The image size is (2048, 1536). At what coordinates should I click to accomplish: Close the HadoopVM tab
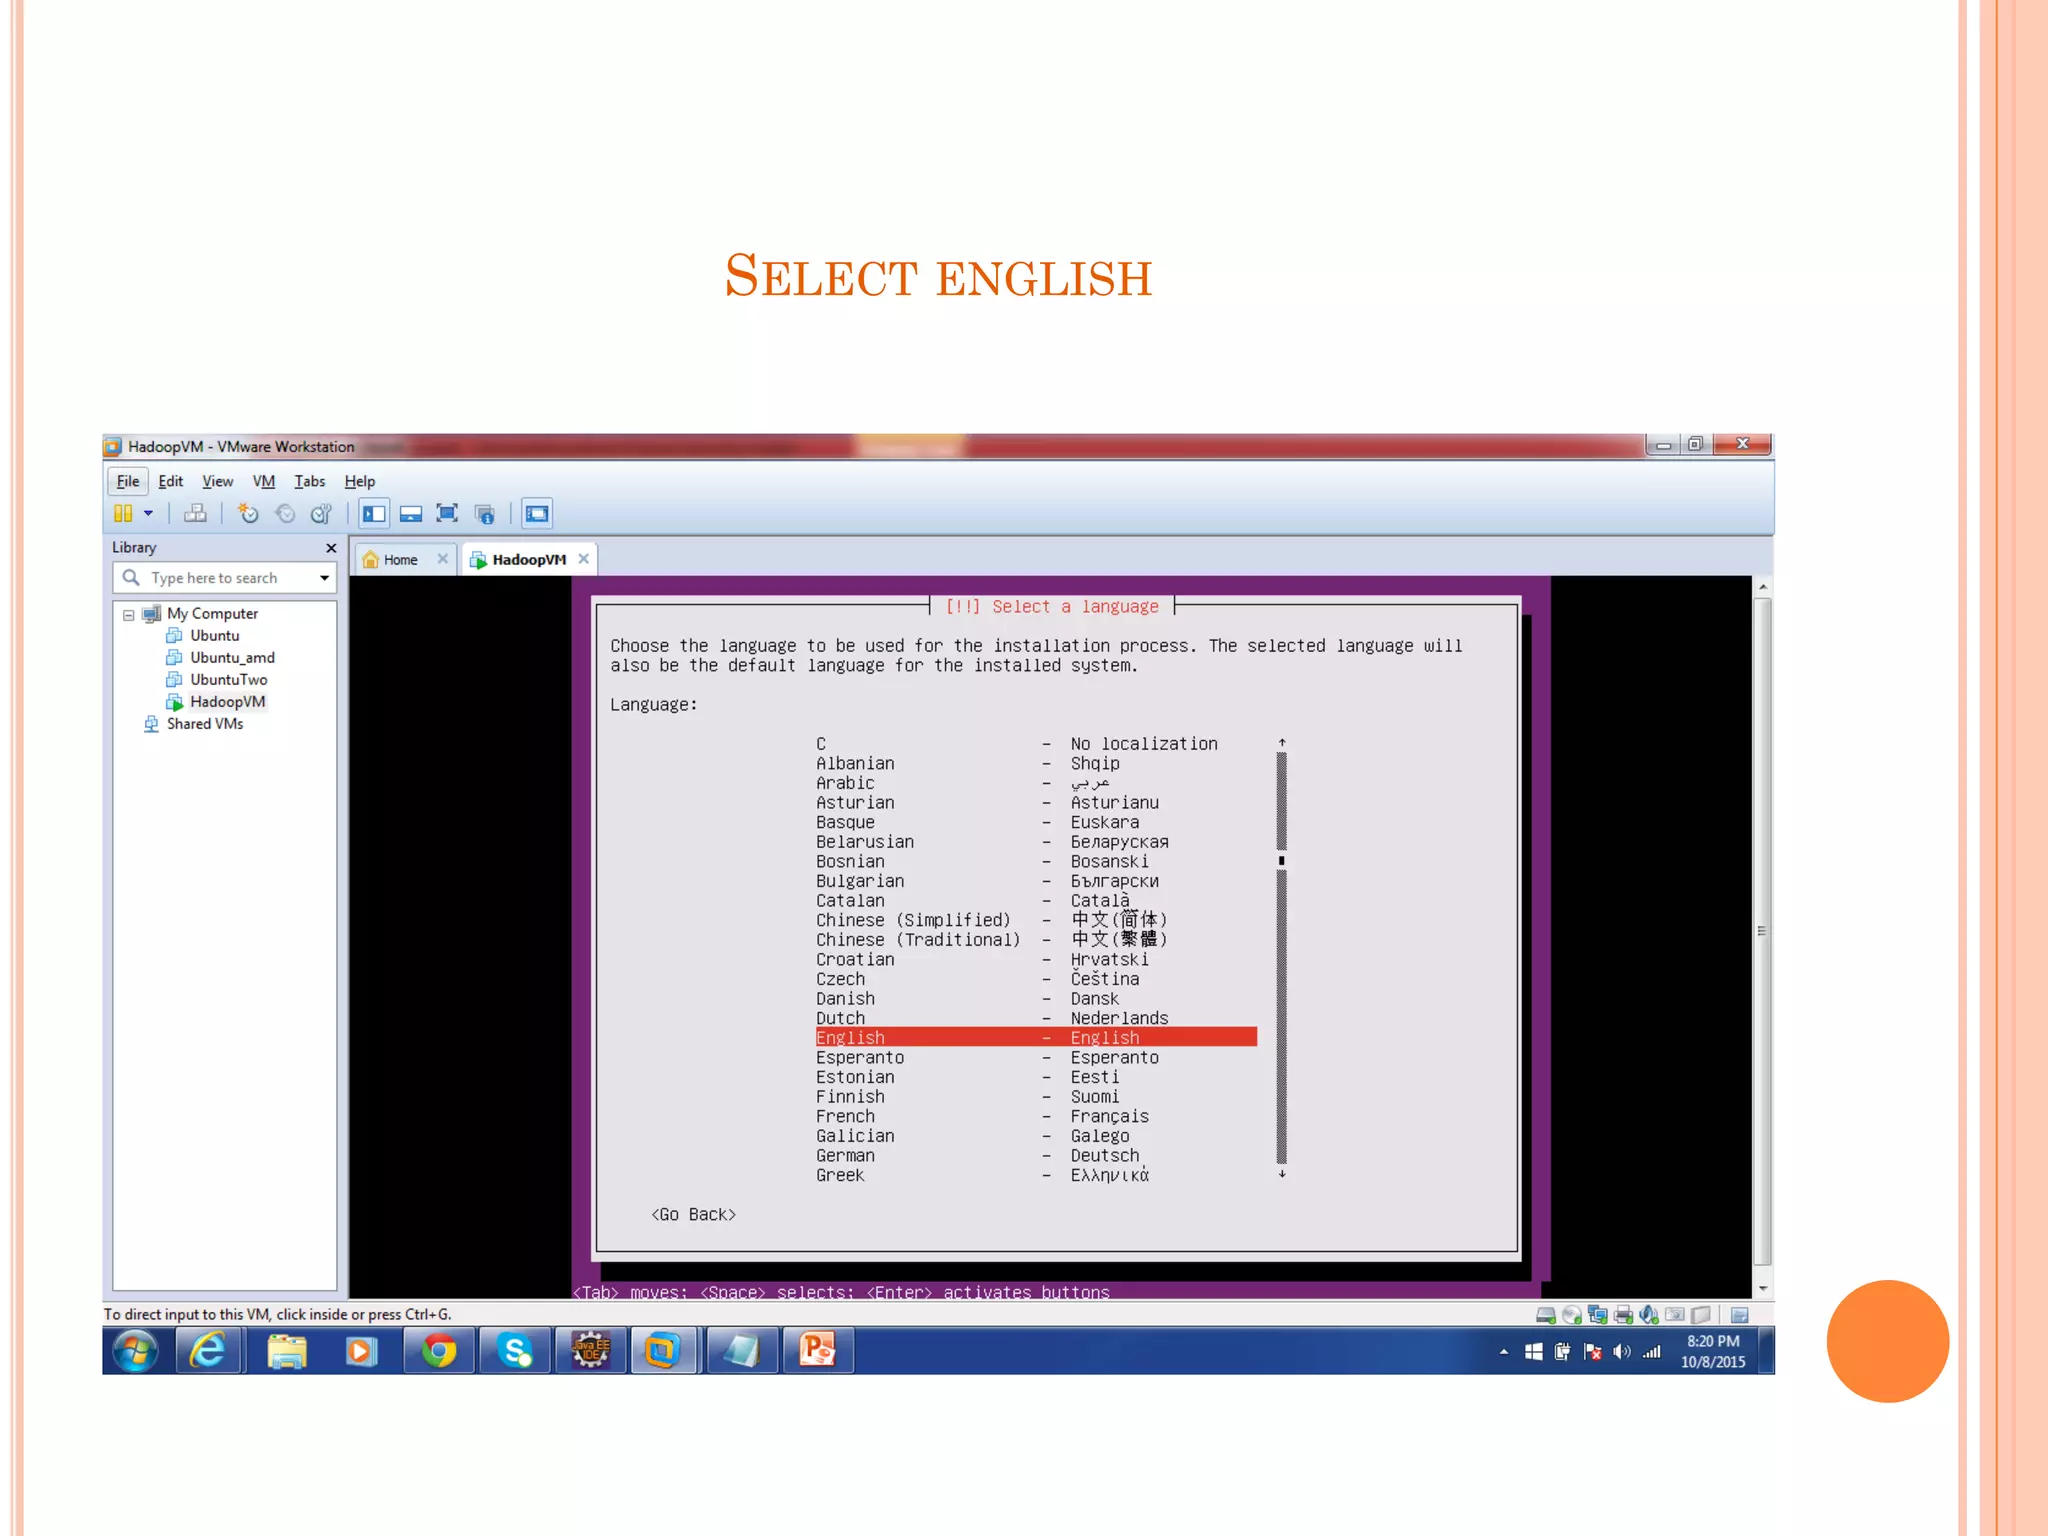coord(584,559)
